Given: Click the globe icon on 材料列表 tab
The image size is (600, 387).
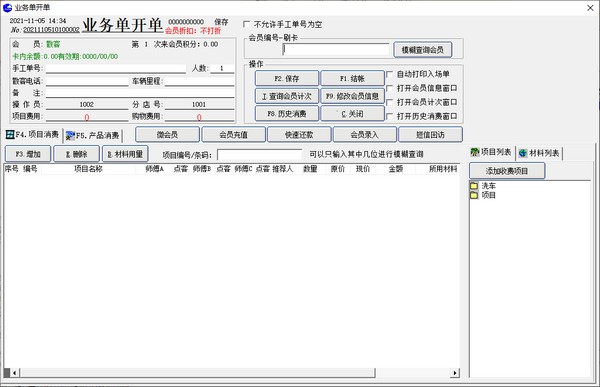Looking at the screenshot, I should [523, 153].
